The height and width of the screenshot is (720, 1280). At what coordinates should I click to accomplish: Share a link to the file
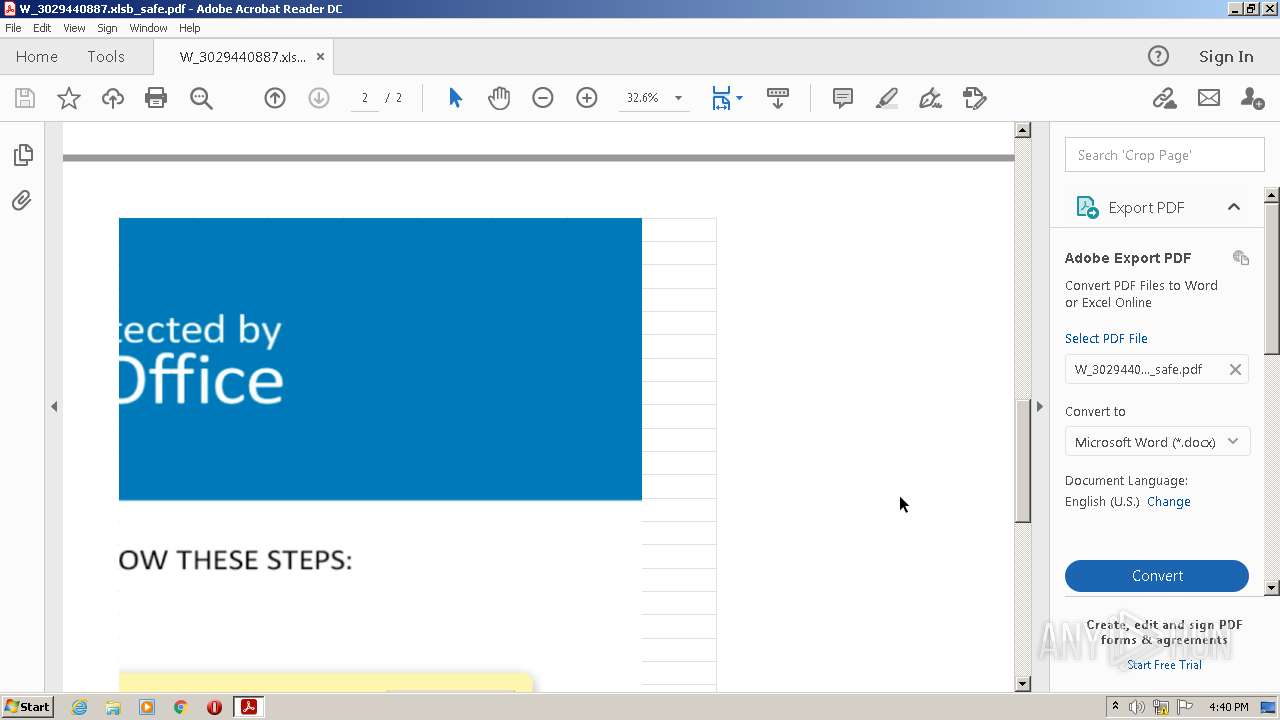(1164, 98)
